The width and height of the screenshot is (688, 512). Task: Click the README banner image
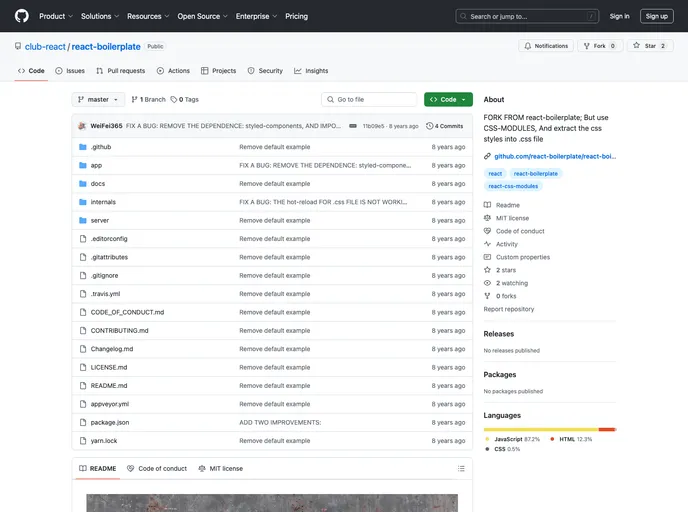click(x=272, y=503)
